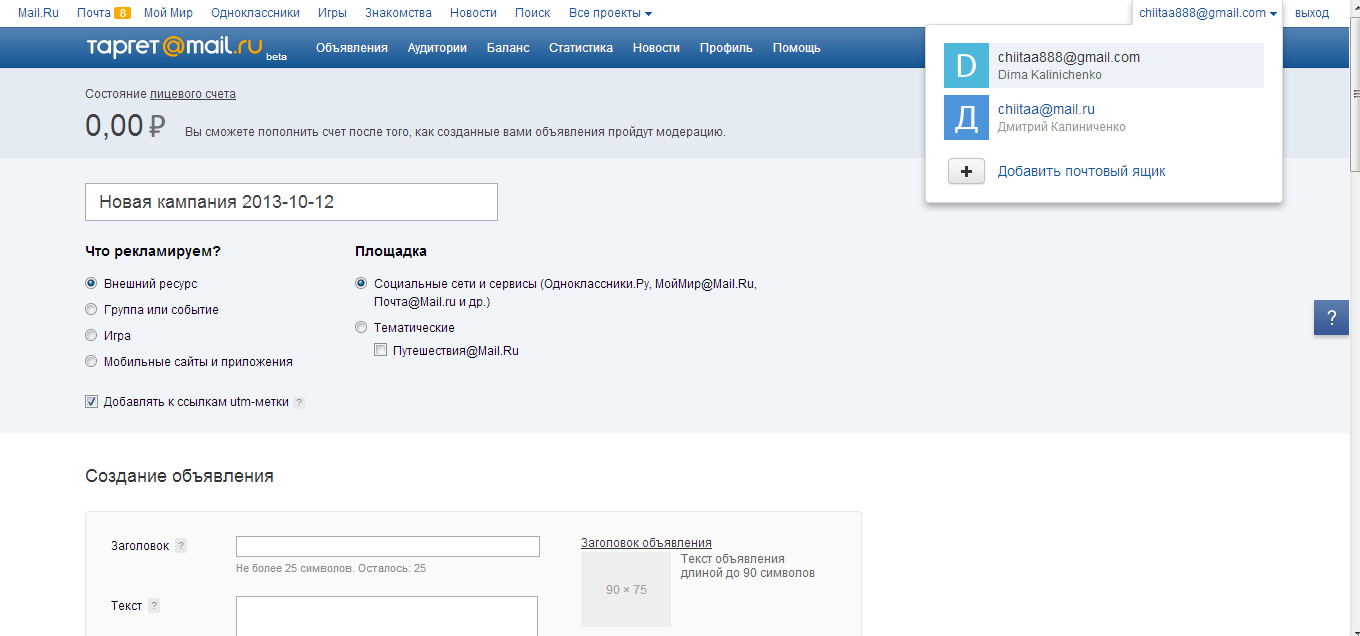Click Добавить почтовый ящик link
1360x636 pixels.
1082,172
